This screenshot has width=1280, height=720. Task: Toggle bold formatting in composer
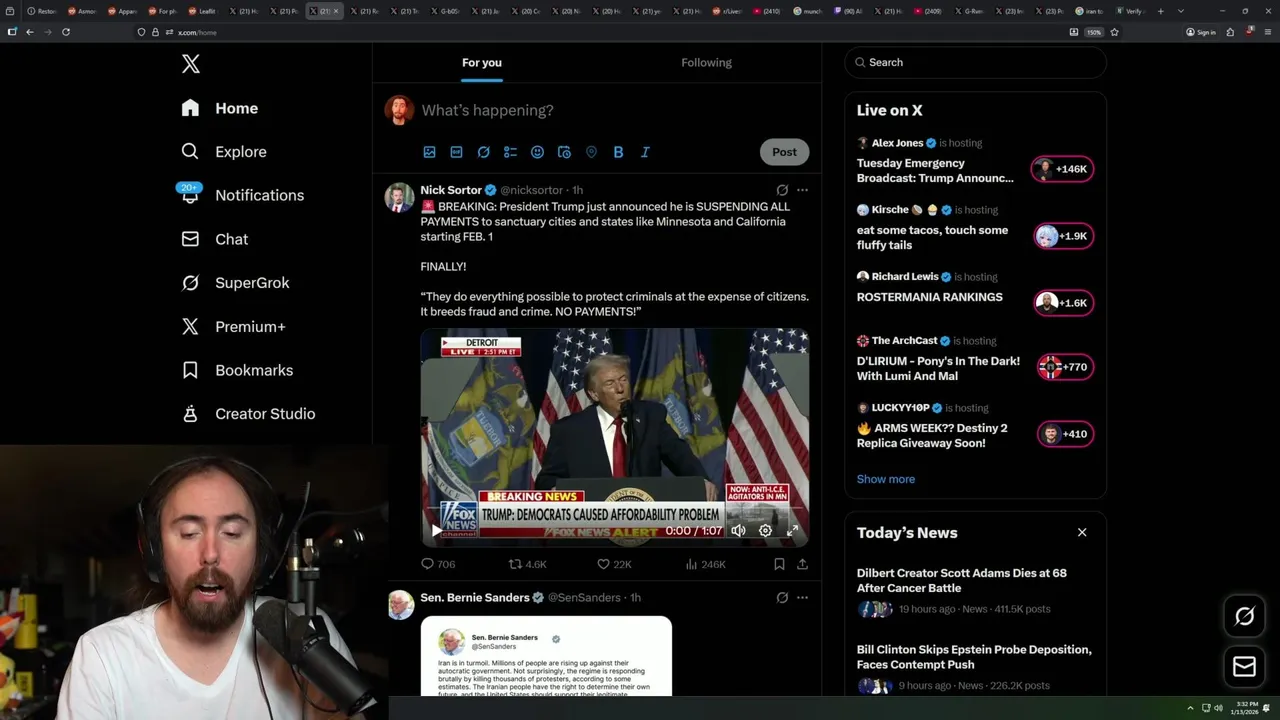click(618, 152)
